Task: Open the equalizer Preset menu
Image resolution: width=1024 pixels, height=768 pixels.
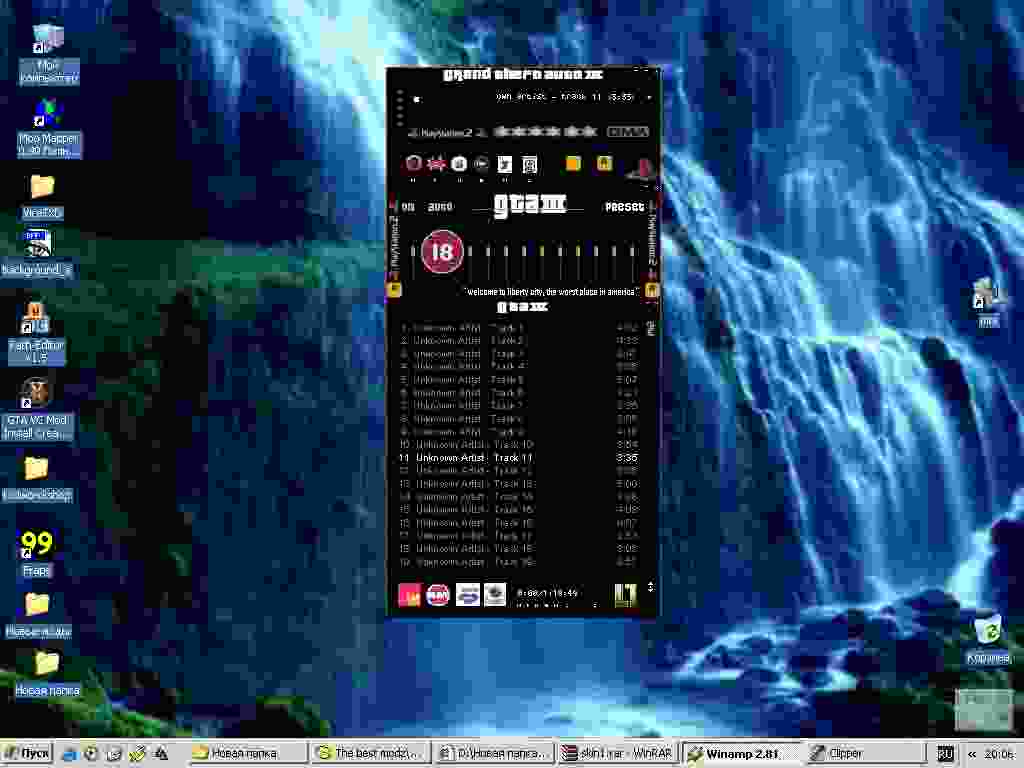Action: coord(624,207)
